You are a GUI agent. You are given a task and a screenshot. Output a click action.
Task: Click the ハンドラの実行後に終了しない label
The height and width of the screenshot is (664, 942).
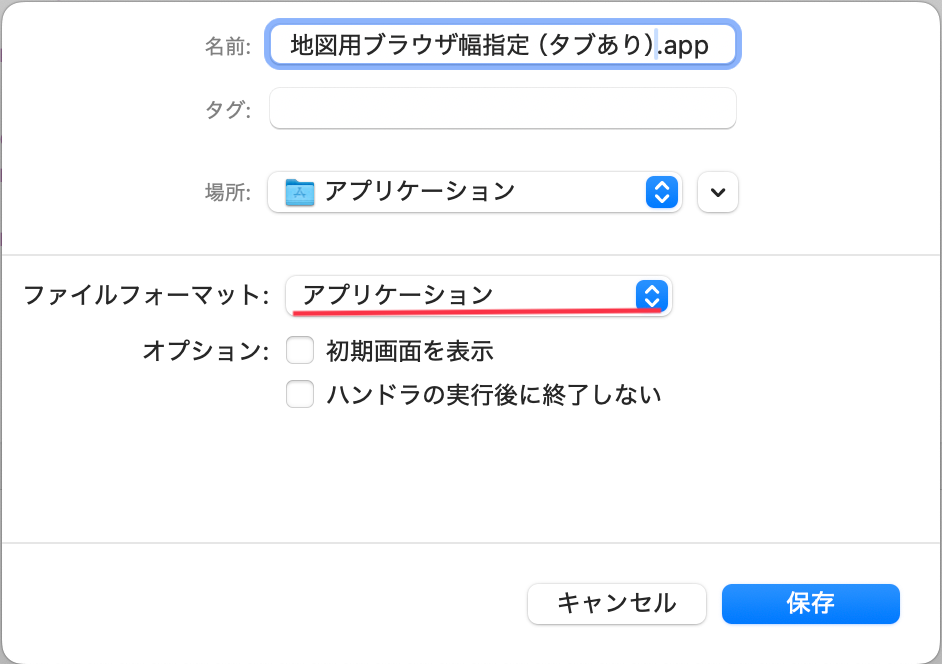click(x=494, y=395)
